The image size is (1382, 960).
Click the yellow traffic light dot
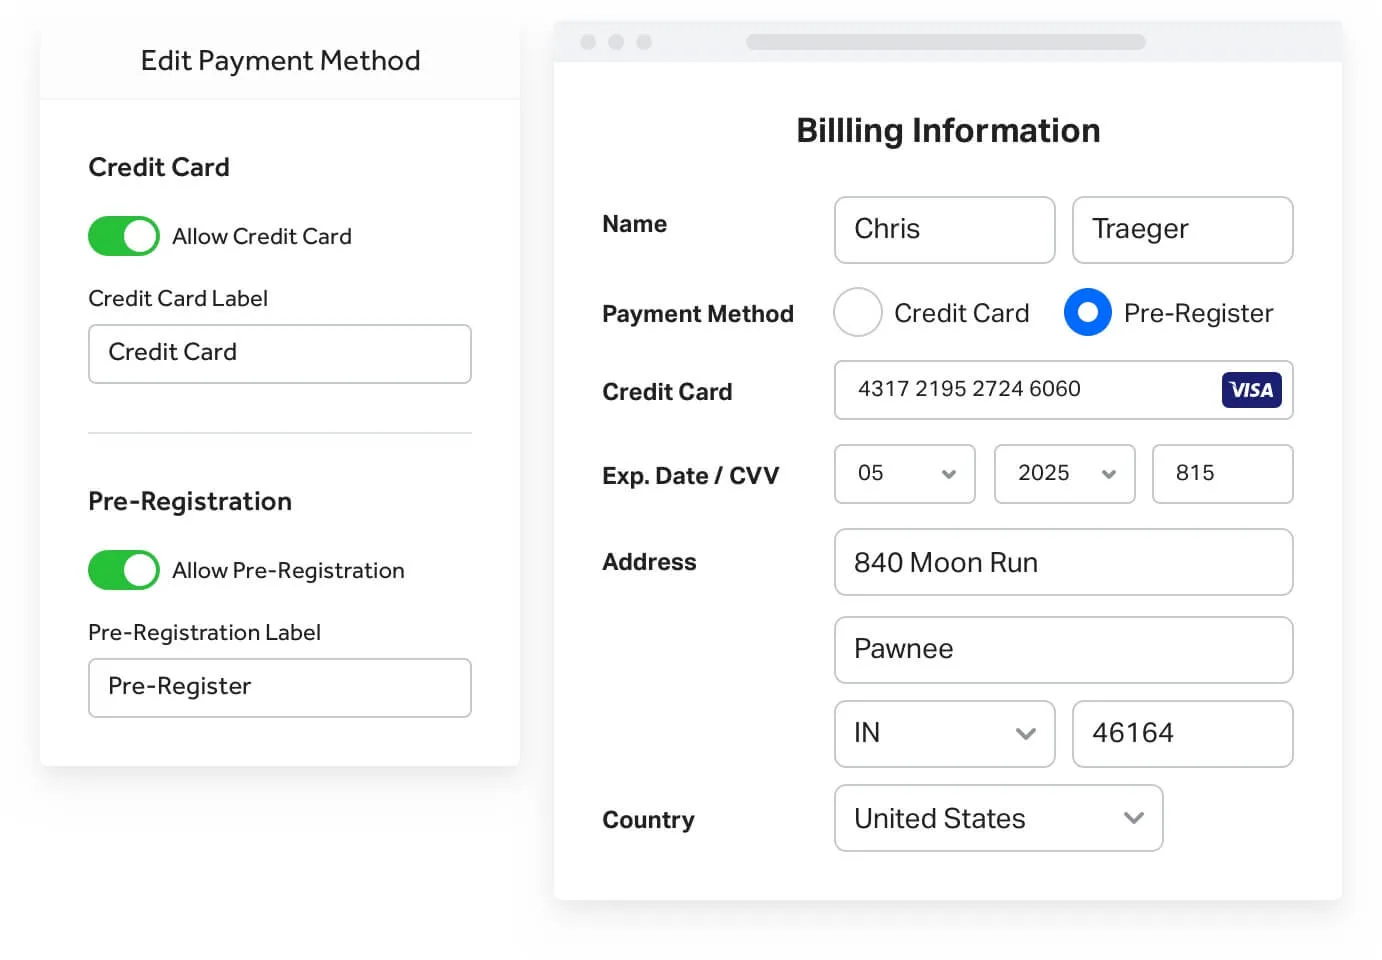point(617,42)
